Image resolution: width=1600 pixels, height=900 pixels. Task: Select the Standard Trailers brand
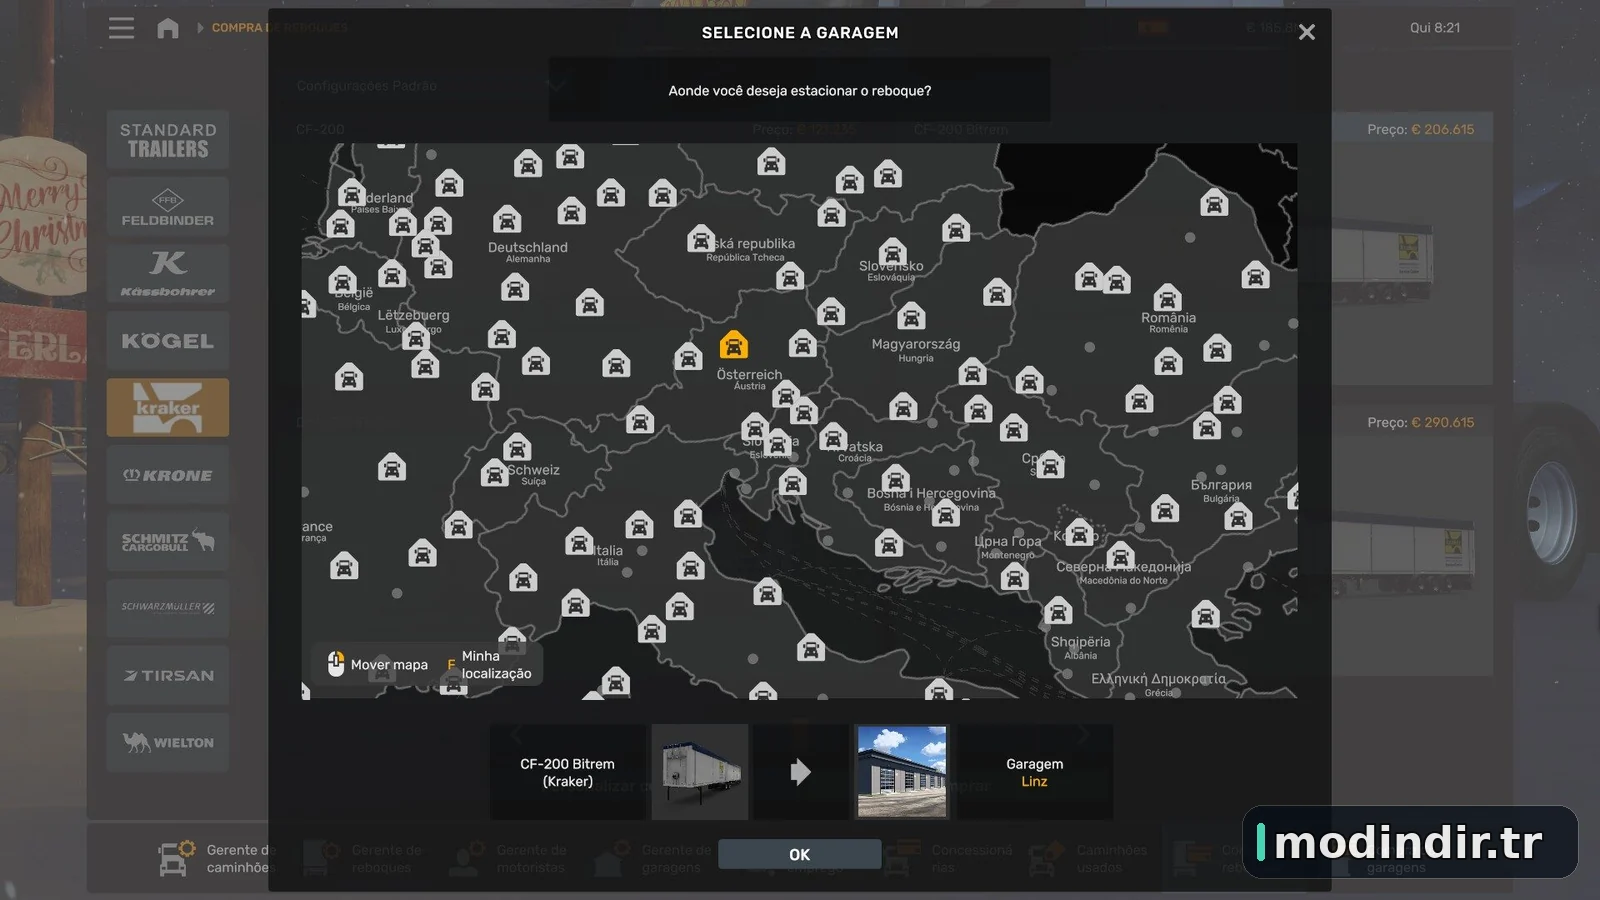pos(168,140)
